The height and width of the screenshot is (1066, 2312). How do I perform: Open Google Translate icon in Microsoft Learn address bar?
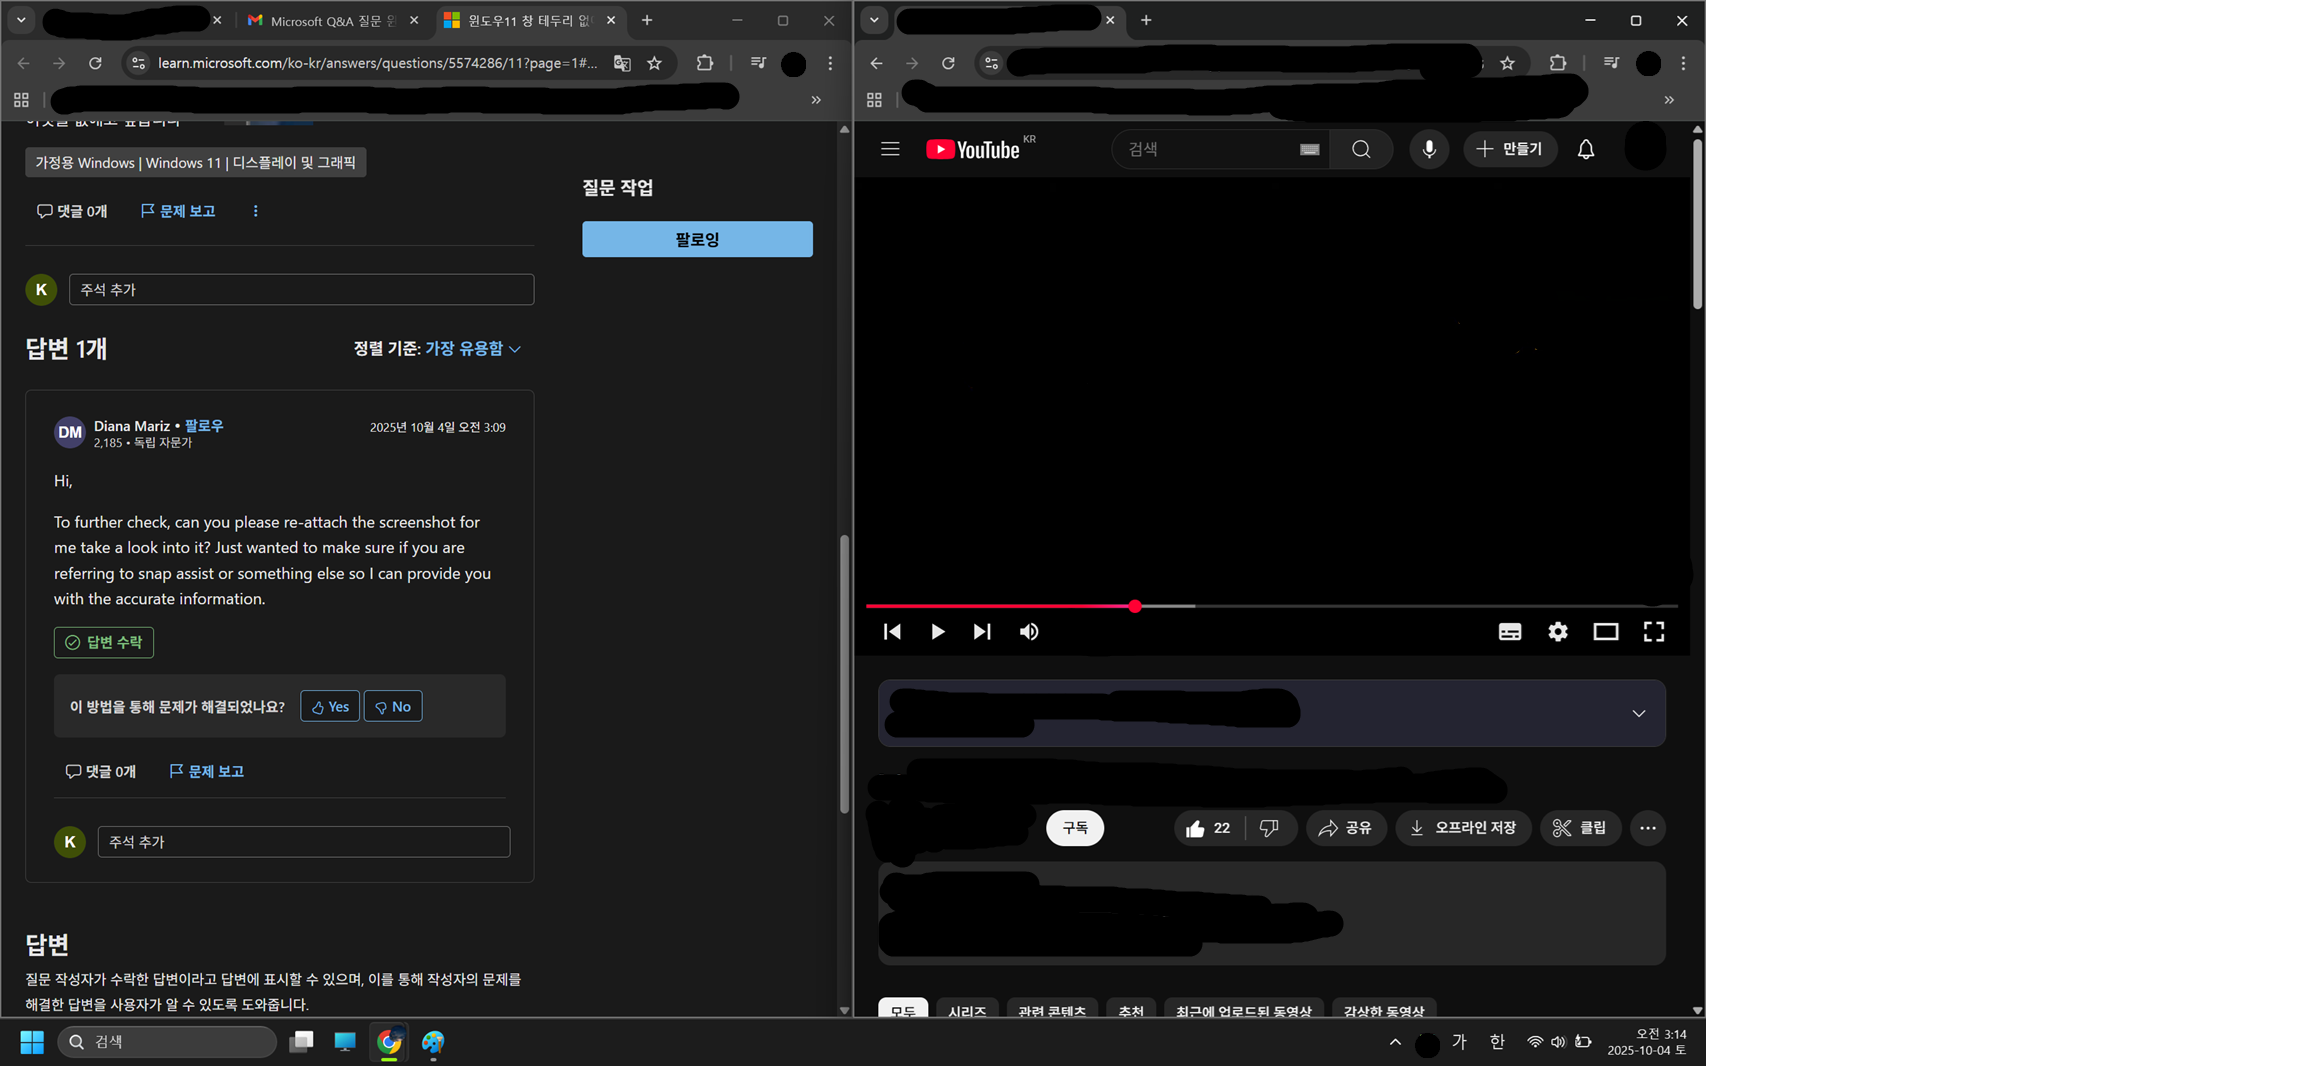[x=622, y=63]
